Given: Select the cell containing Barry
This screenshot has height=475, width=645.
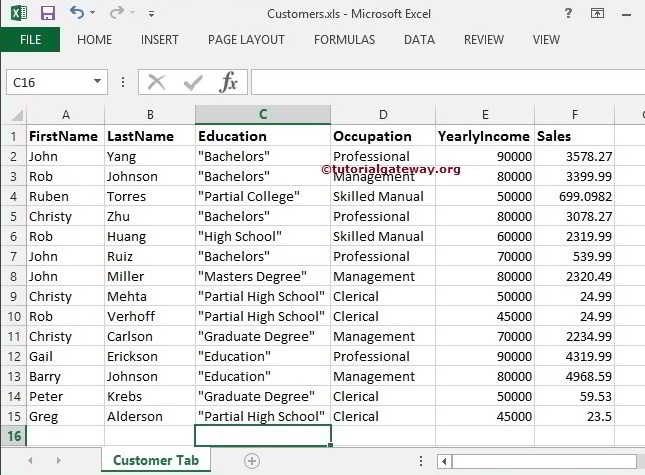Looking at the screenshot, I should click(66, 376).
